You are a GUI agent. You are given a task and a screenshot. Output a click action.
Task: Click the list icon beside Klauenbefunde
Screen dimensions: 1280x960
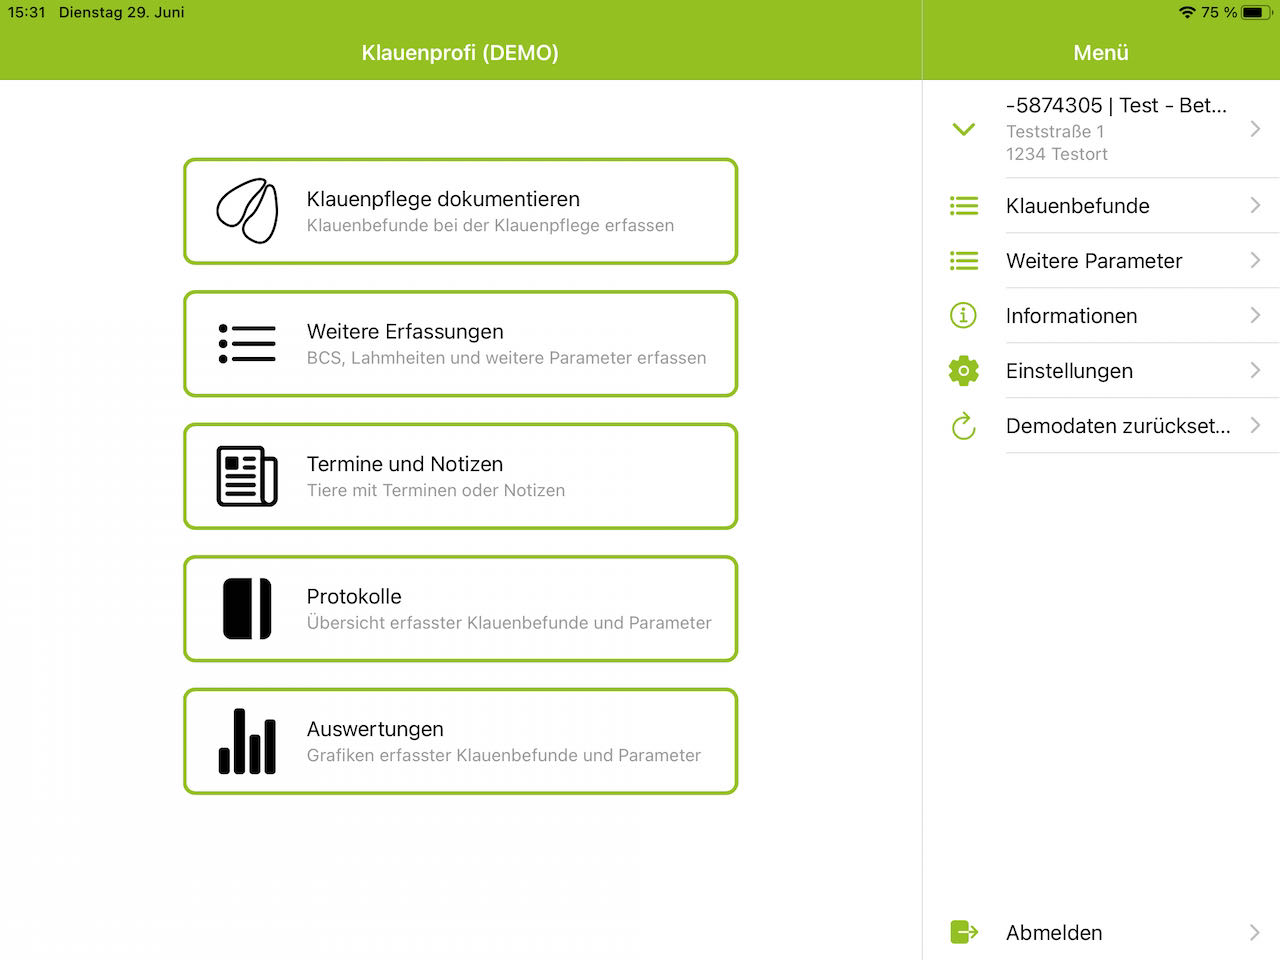click(963, 206)
